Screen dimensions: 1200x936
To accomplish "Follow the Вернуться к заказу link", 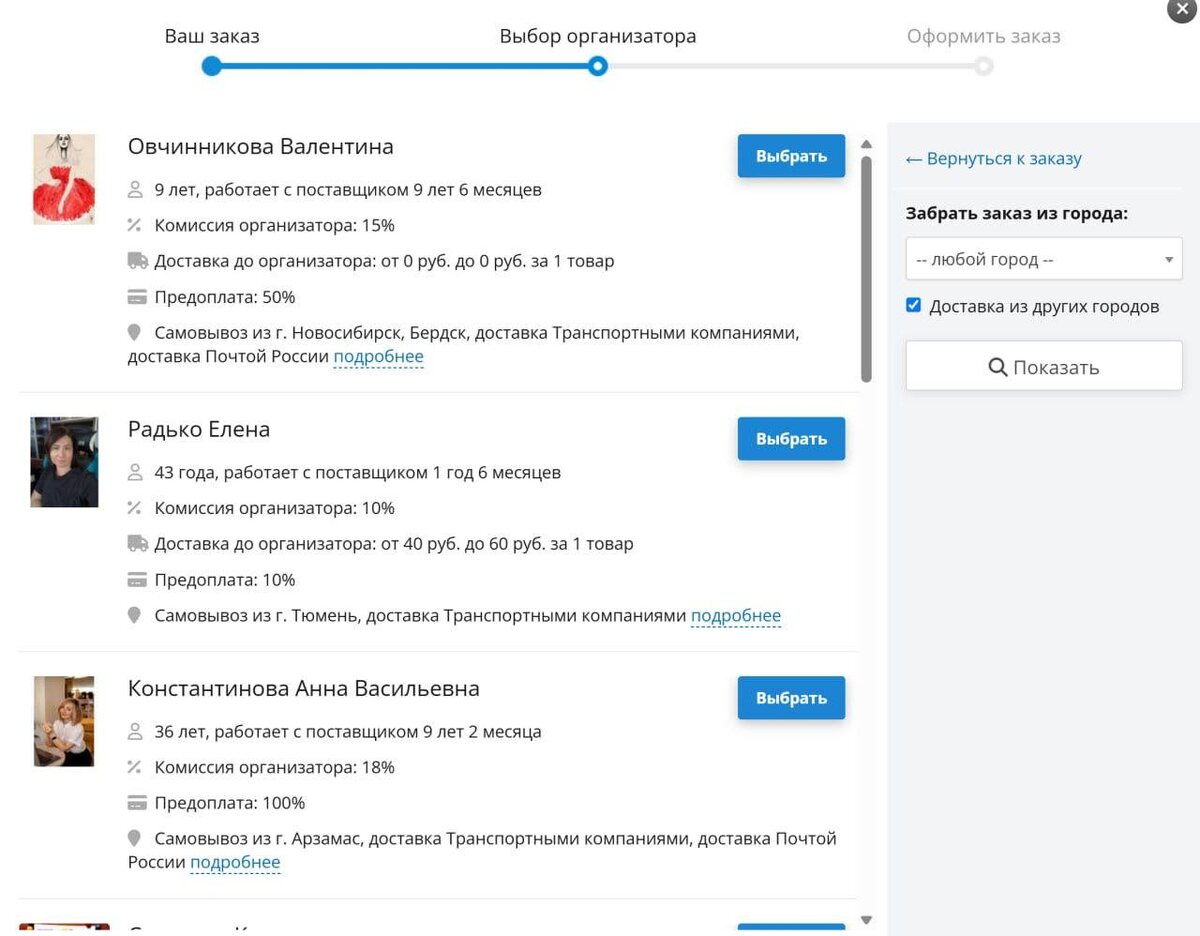I will (x=993, y=159).
